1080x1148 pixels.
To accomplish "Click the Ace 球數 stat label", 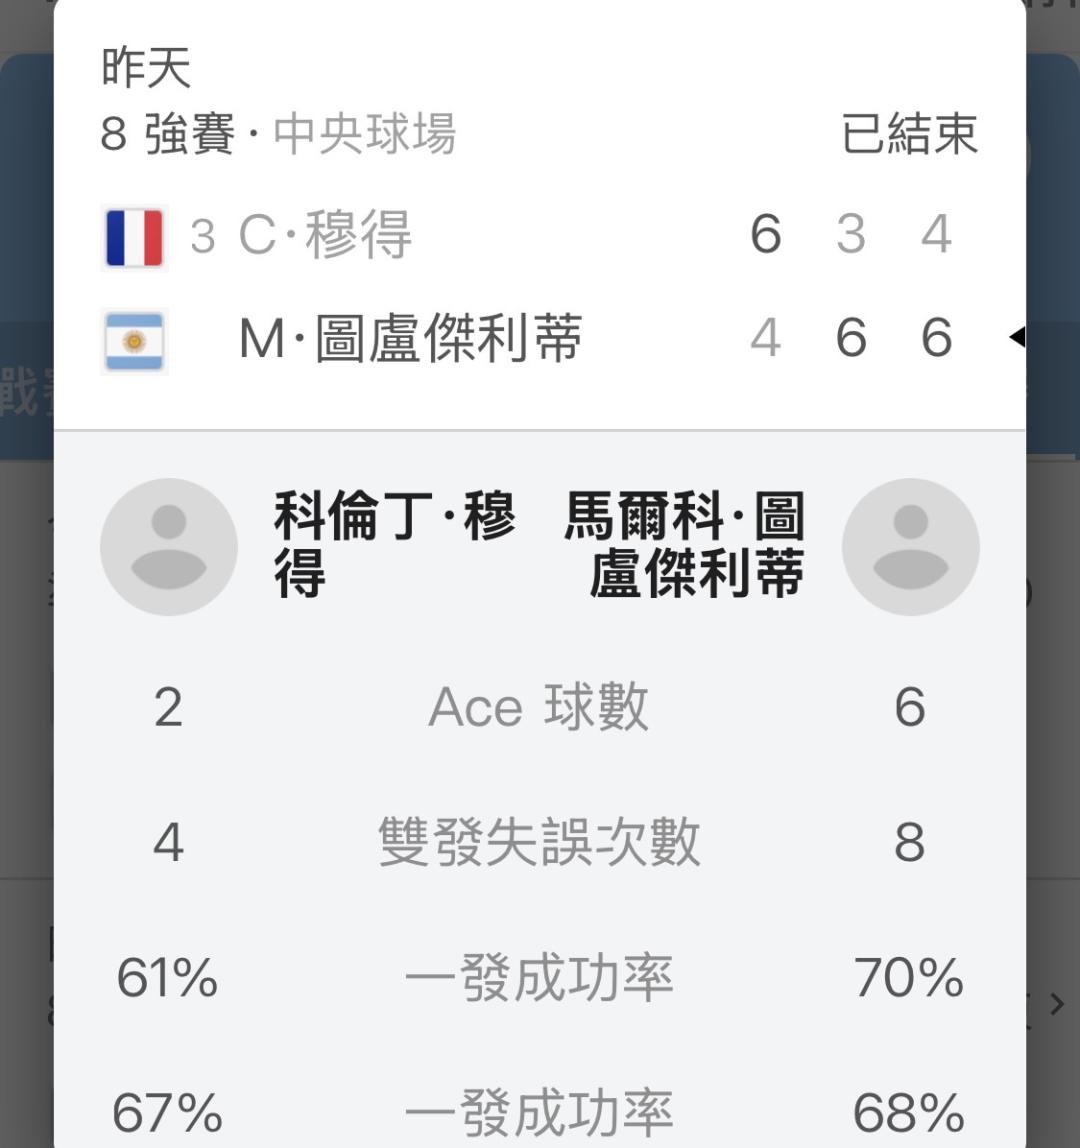I will pyautogui.click(x=538, y=708).
